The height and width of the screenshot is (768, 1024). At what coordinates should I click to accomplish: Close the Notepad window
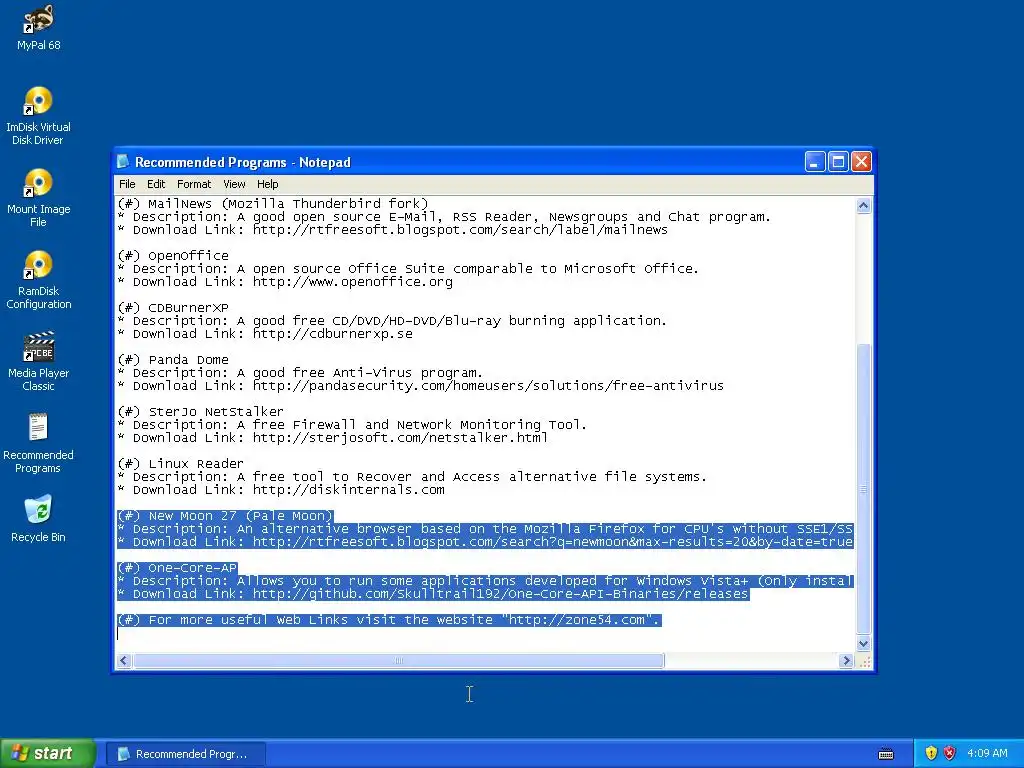pyautogui.click(x=861, y=161)
